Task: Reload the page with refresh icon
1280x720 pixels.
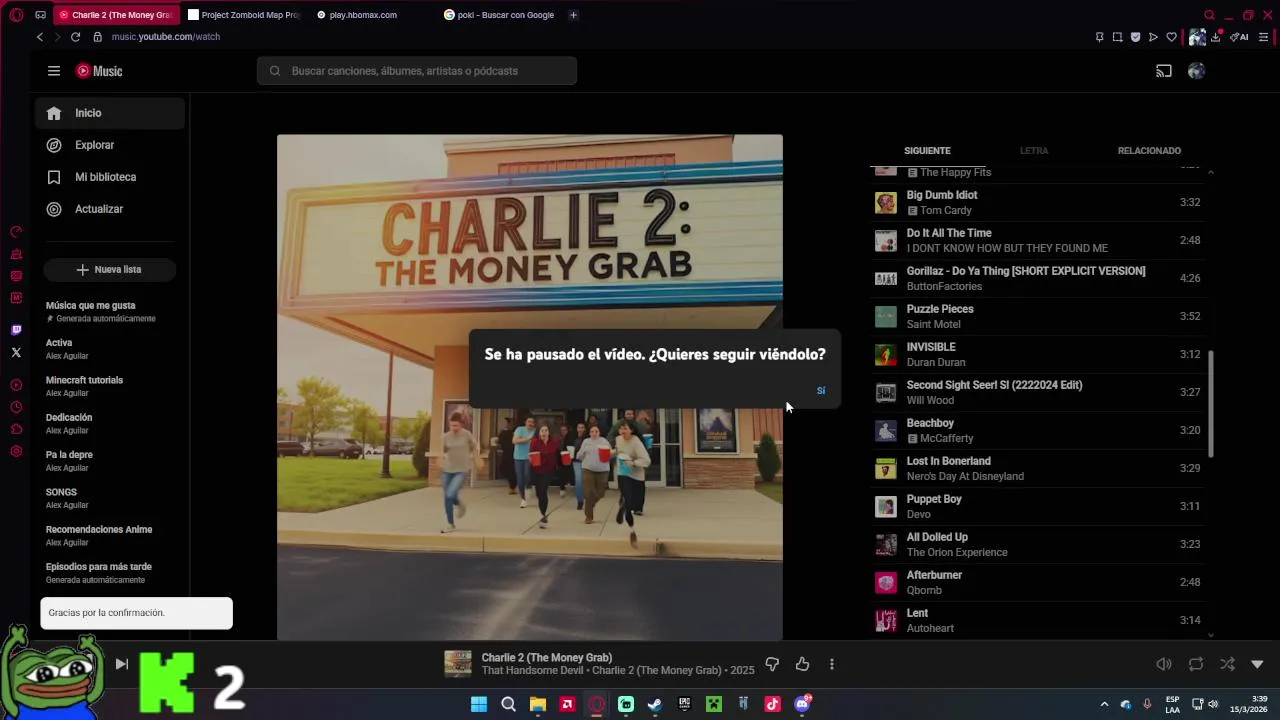Action: 75,37
